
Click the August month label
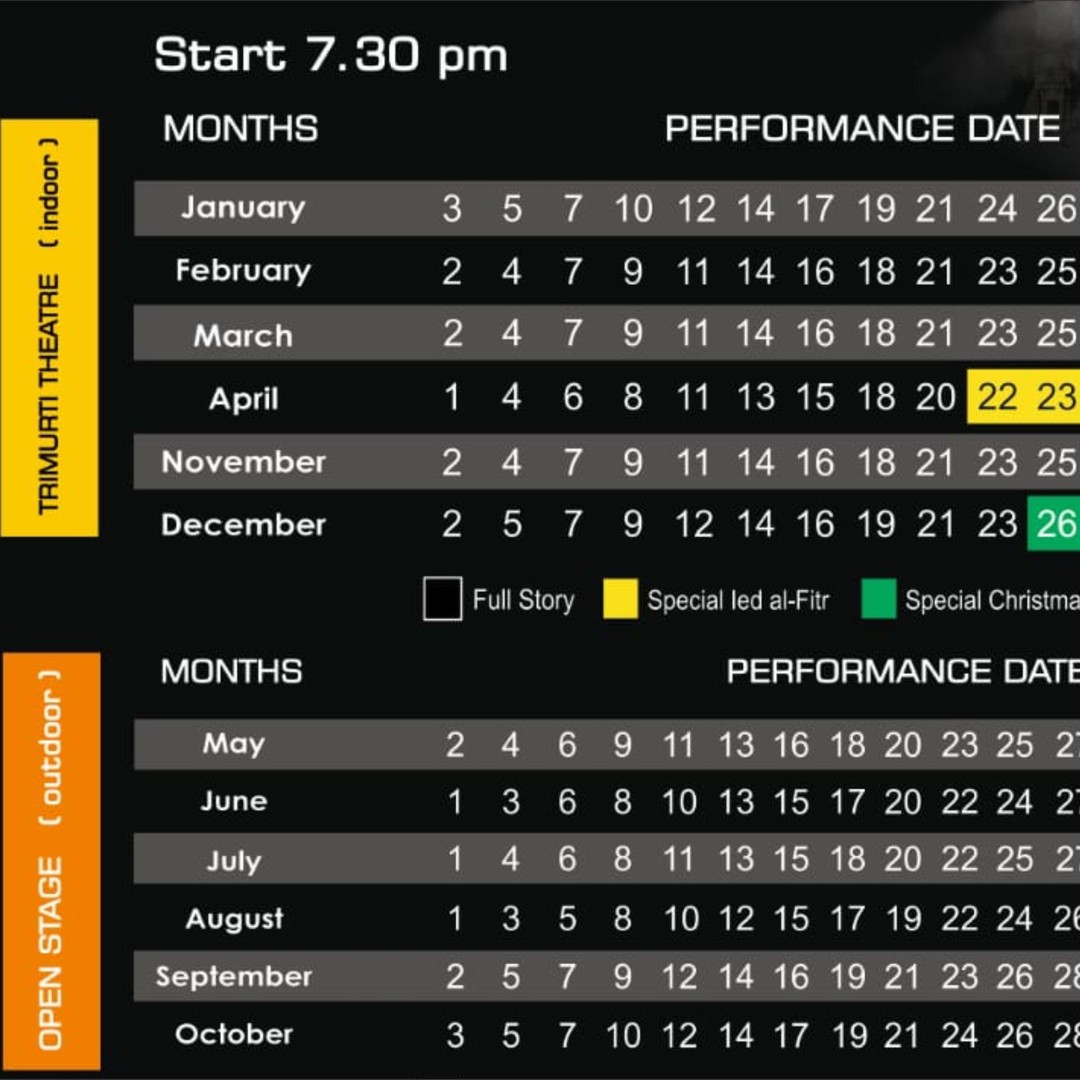pos(234,919)
